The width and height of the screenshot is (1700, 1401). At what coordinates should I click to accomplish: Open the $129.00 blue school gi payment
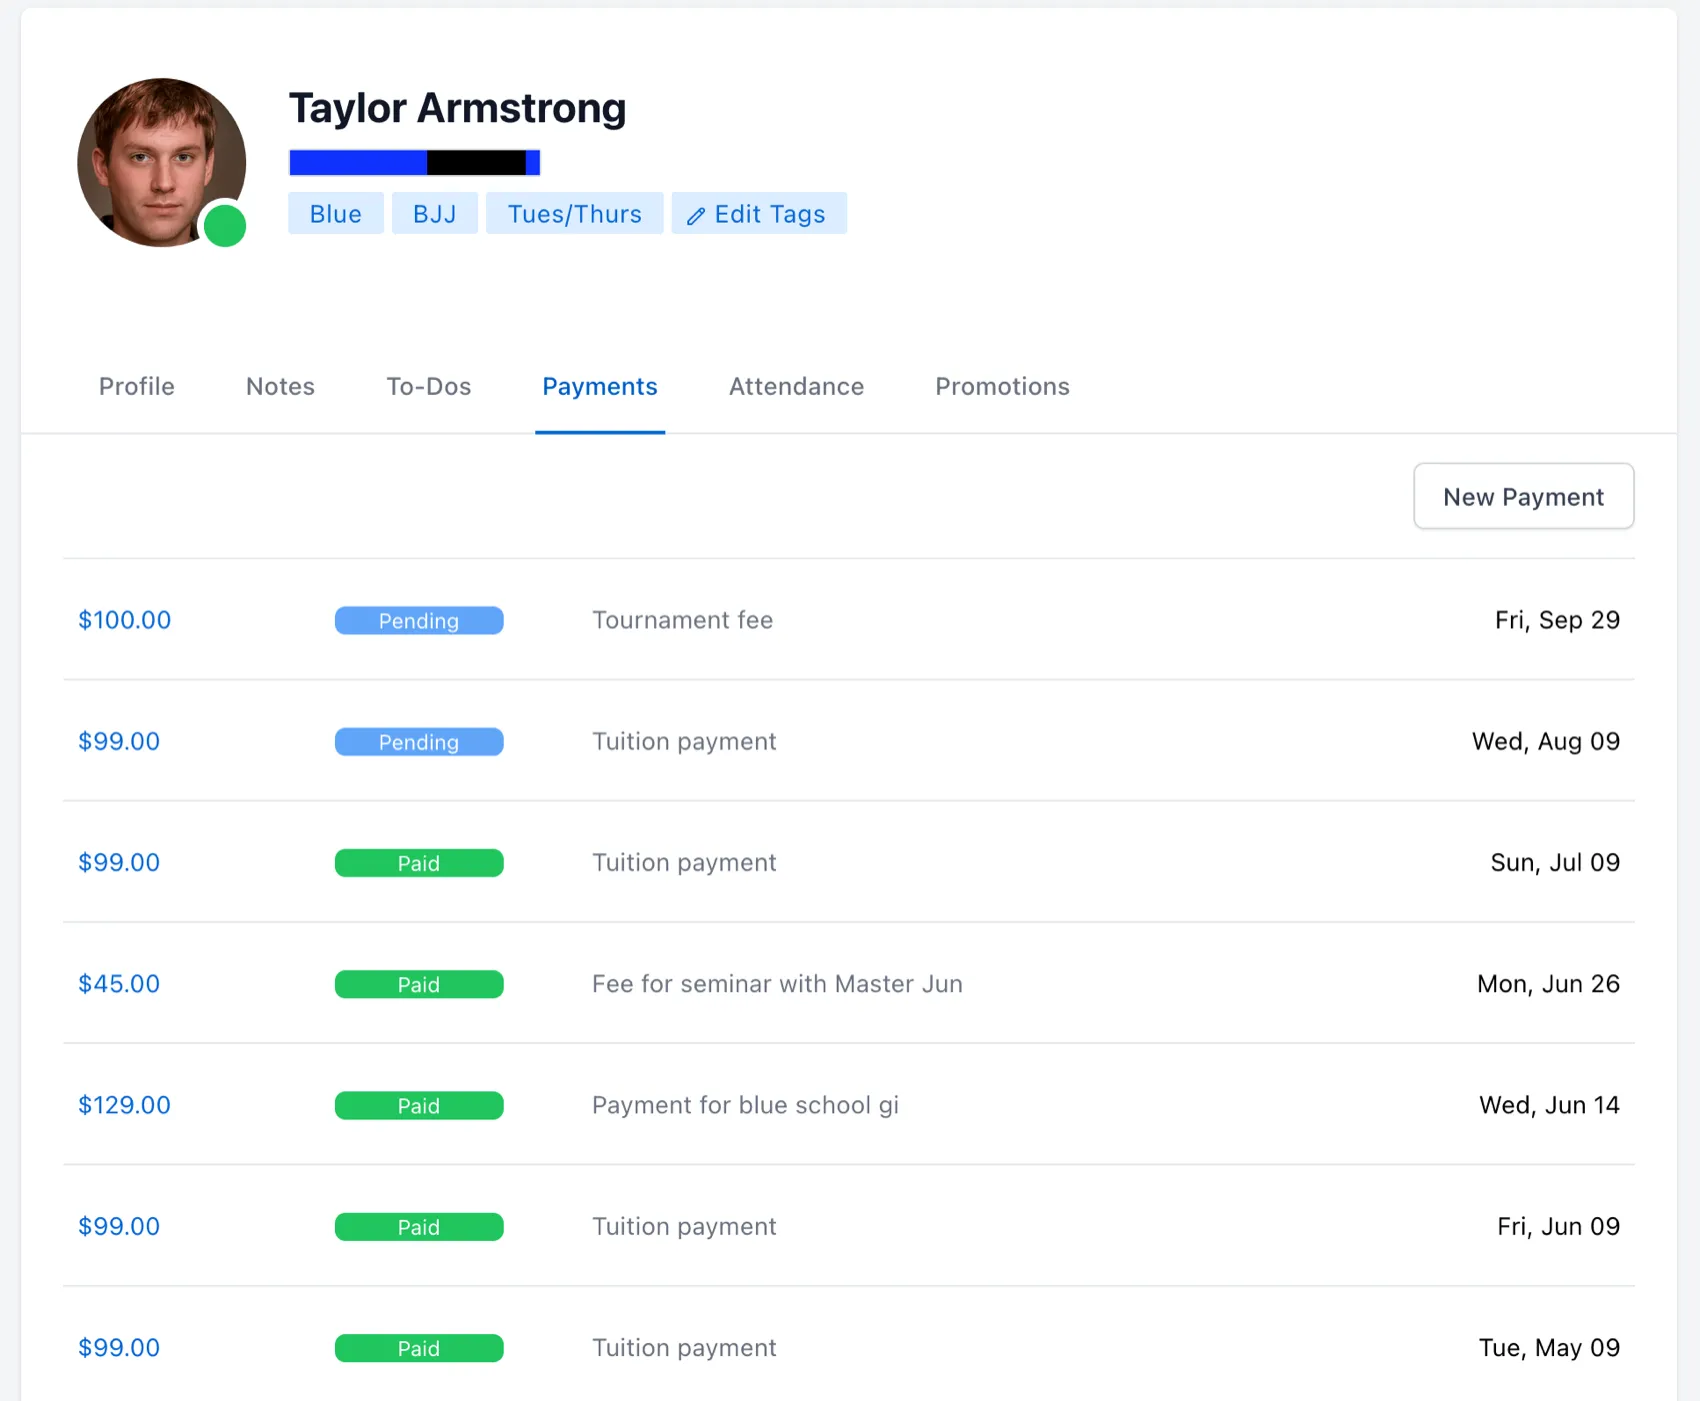click(x=124, y=1105)
